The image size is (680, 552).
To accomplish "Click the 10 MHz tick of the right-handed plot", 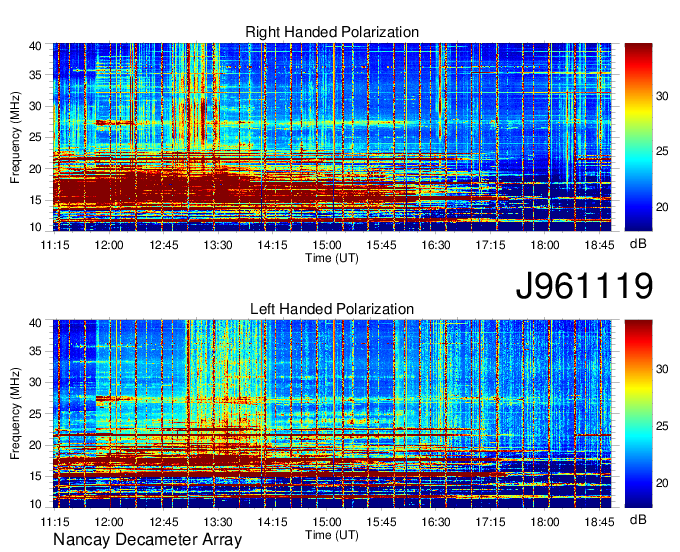I will click(35, 227).
